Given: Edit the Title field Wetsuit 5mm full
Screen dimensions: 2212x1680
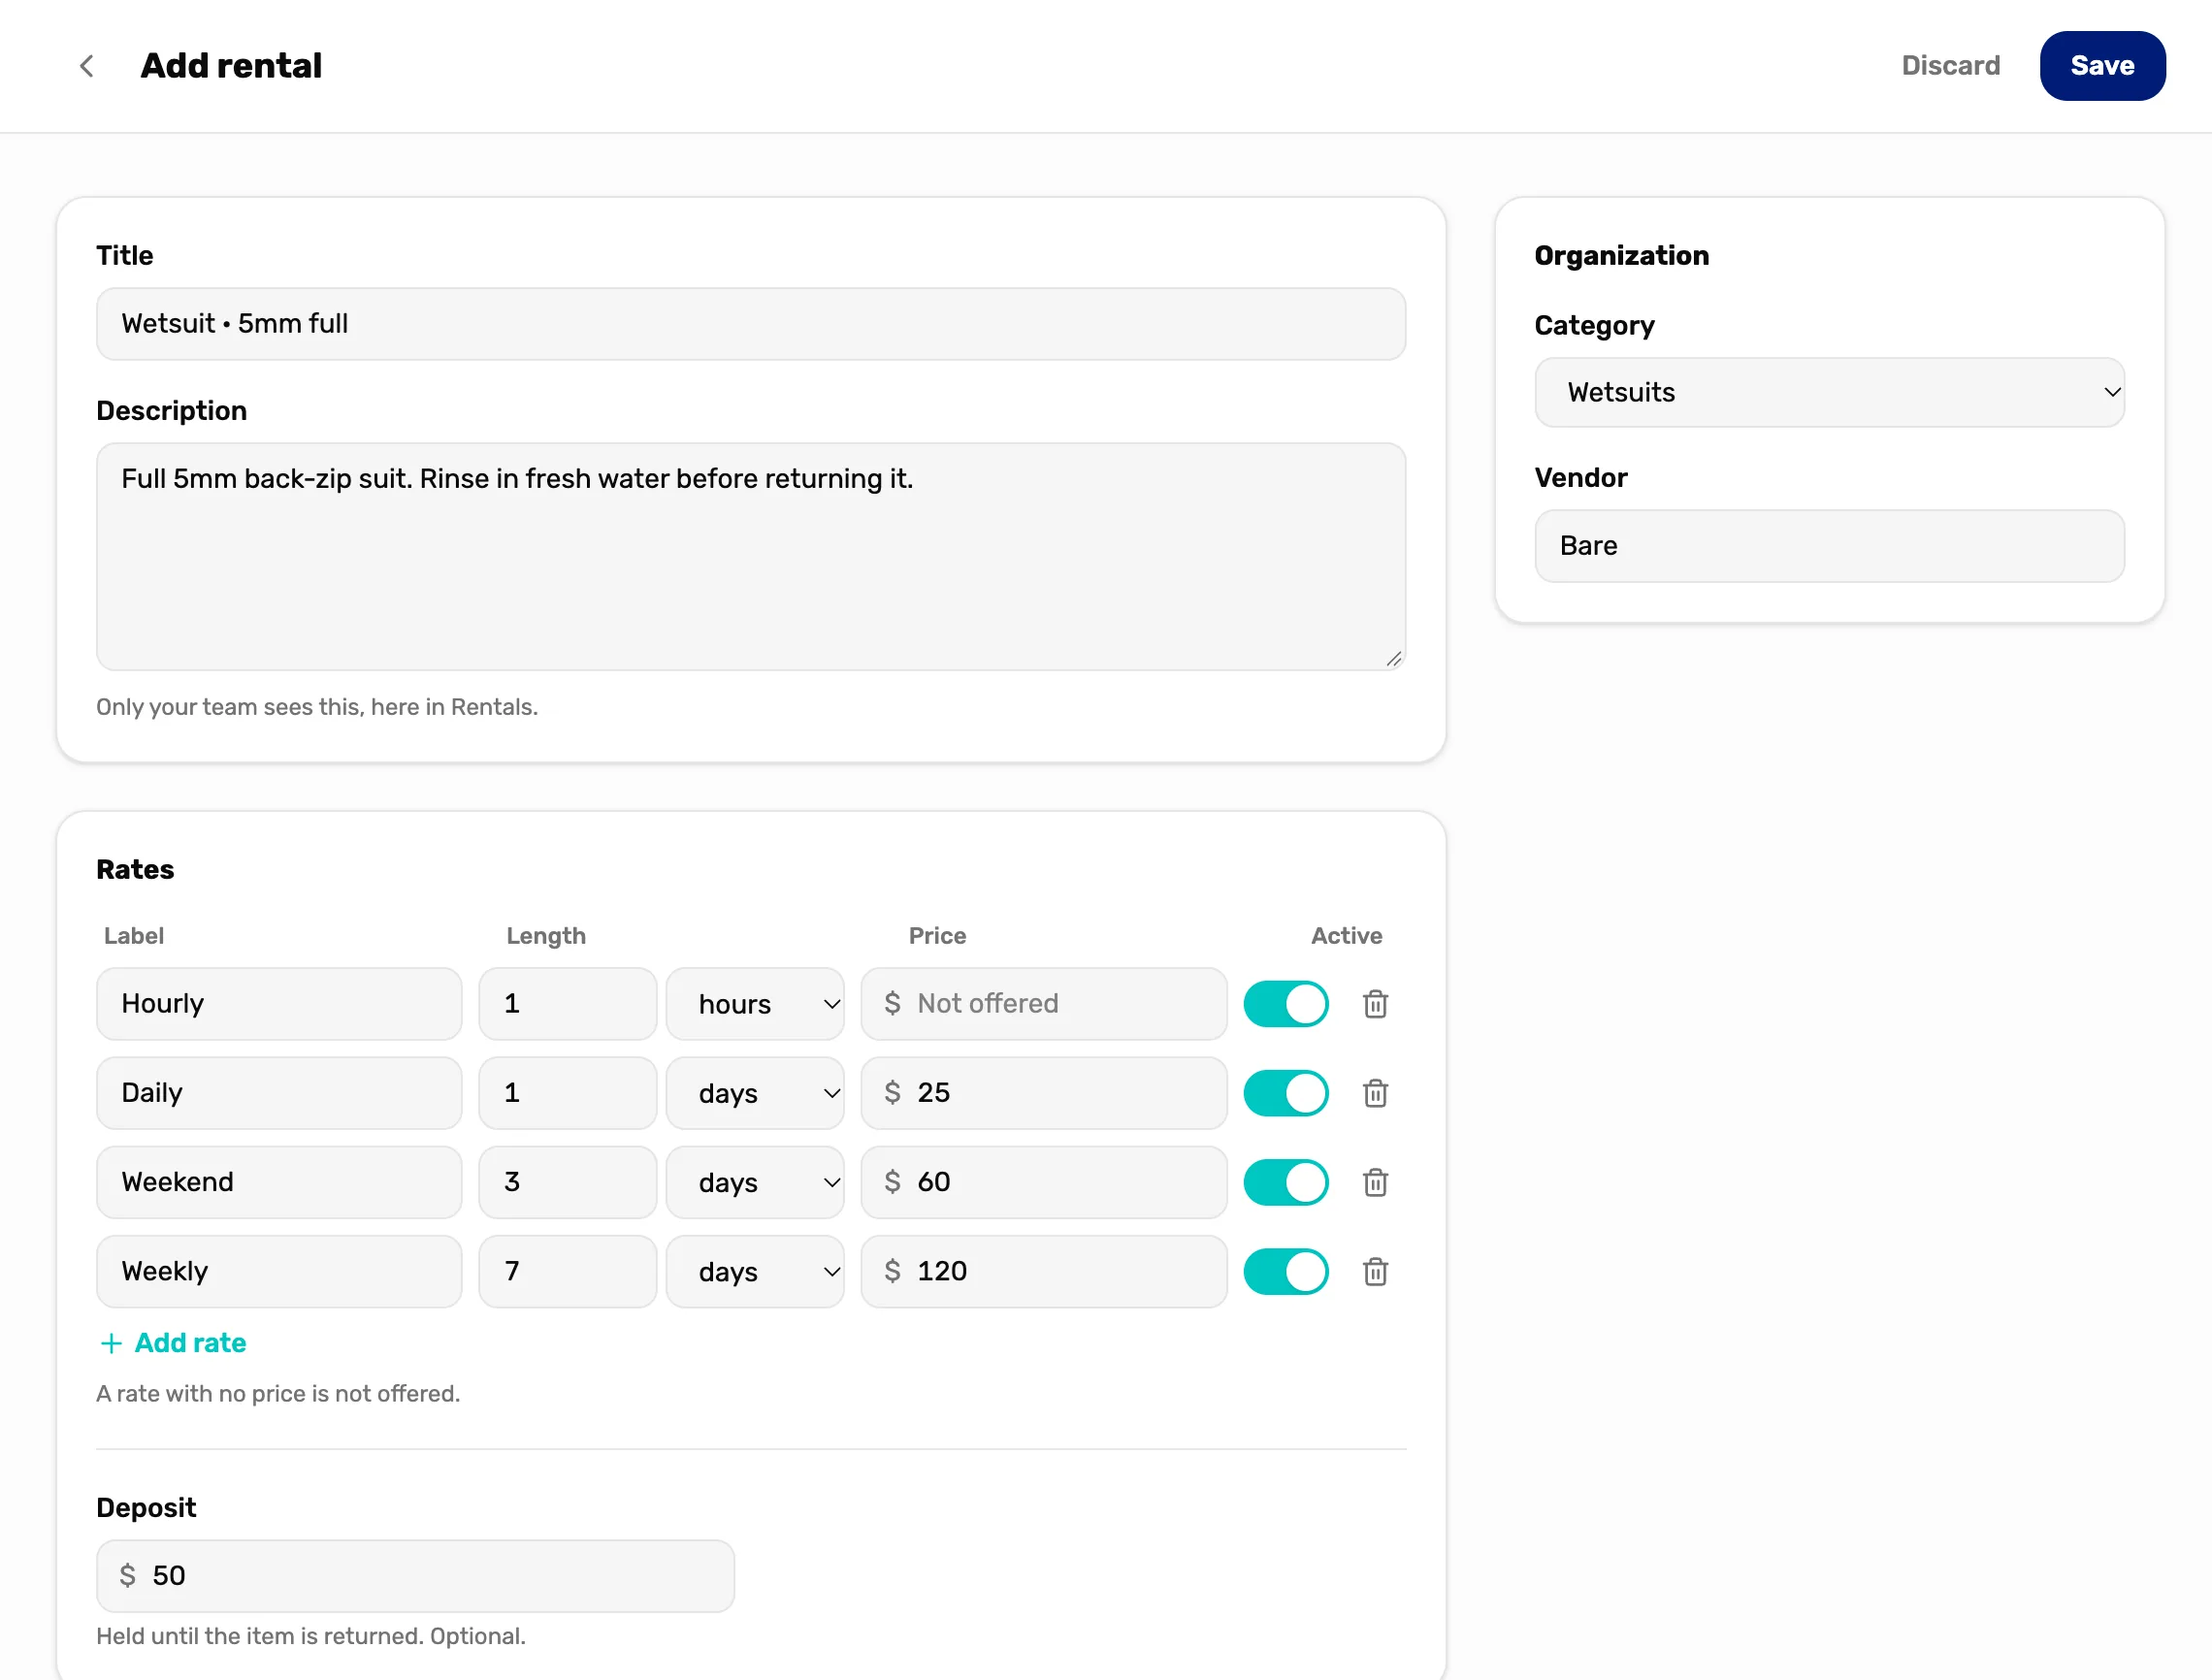Looking at the screenshot, I should click(x=751, y=324).
